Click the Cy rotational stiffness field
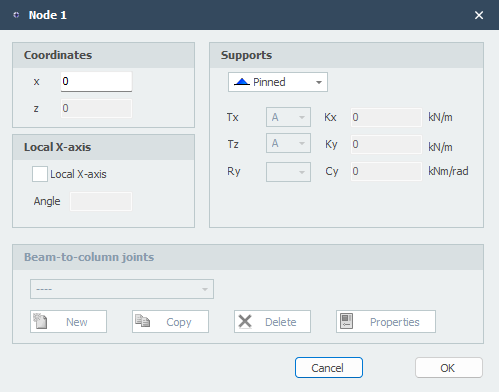The image size is (499, 392). pos(386,171)
